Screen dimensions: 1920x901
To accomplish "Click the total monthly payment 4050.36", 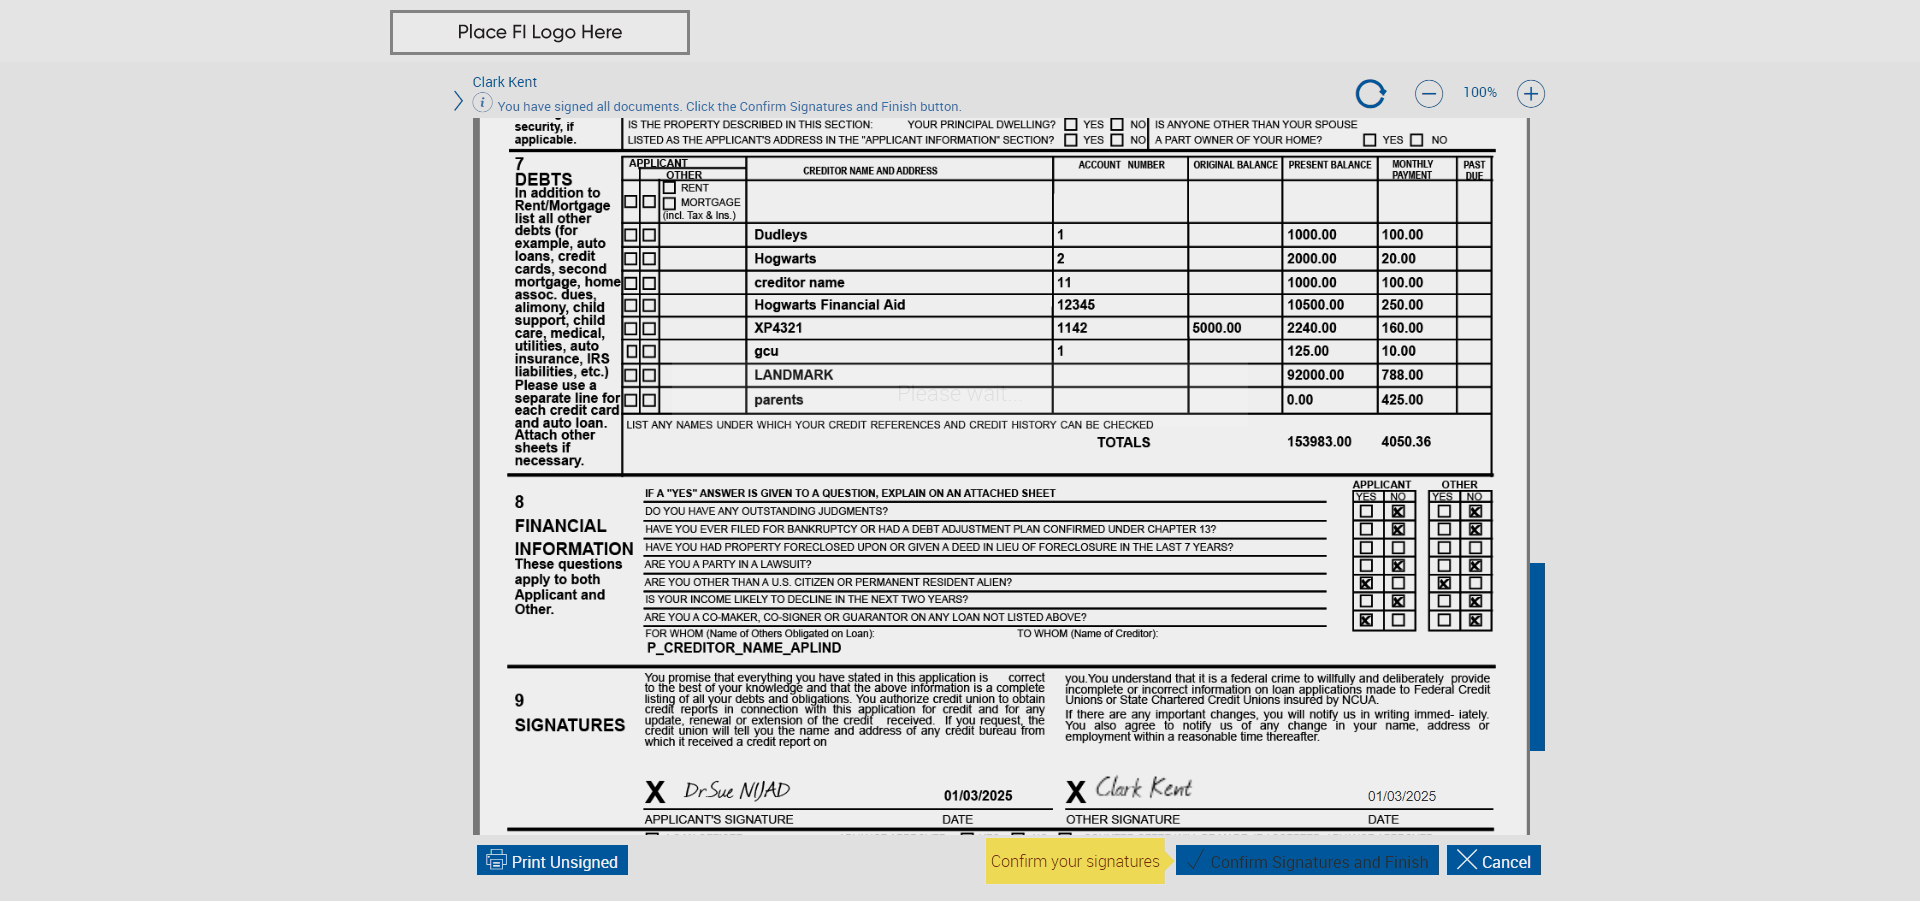I will coord(1406,442).
